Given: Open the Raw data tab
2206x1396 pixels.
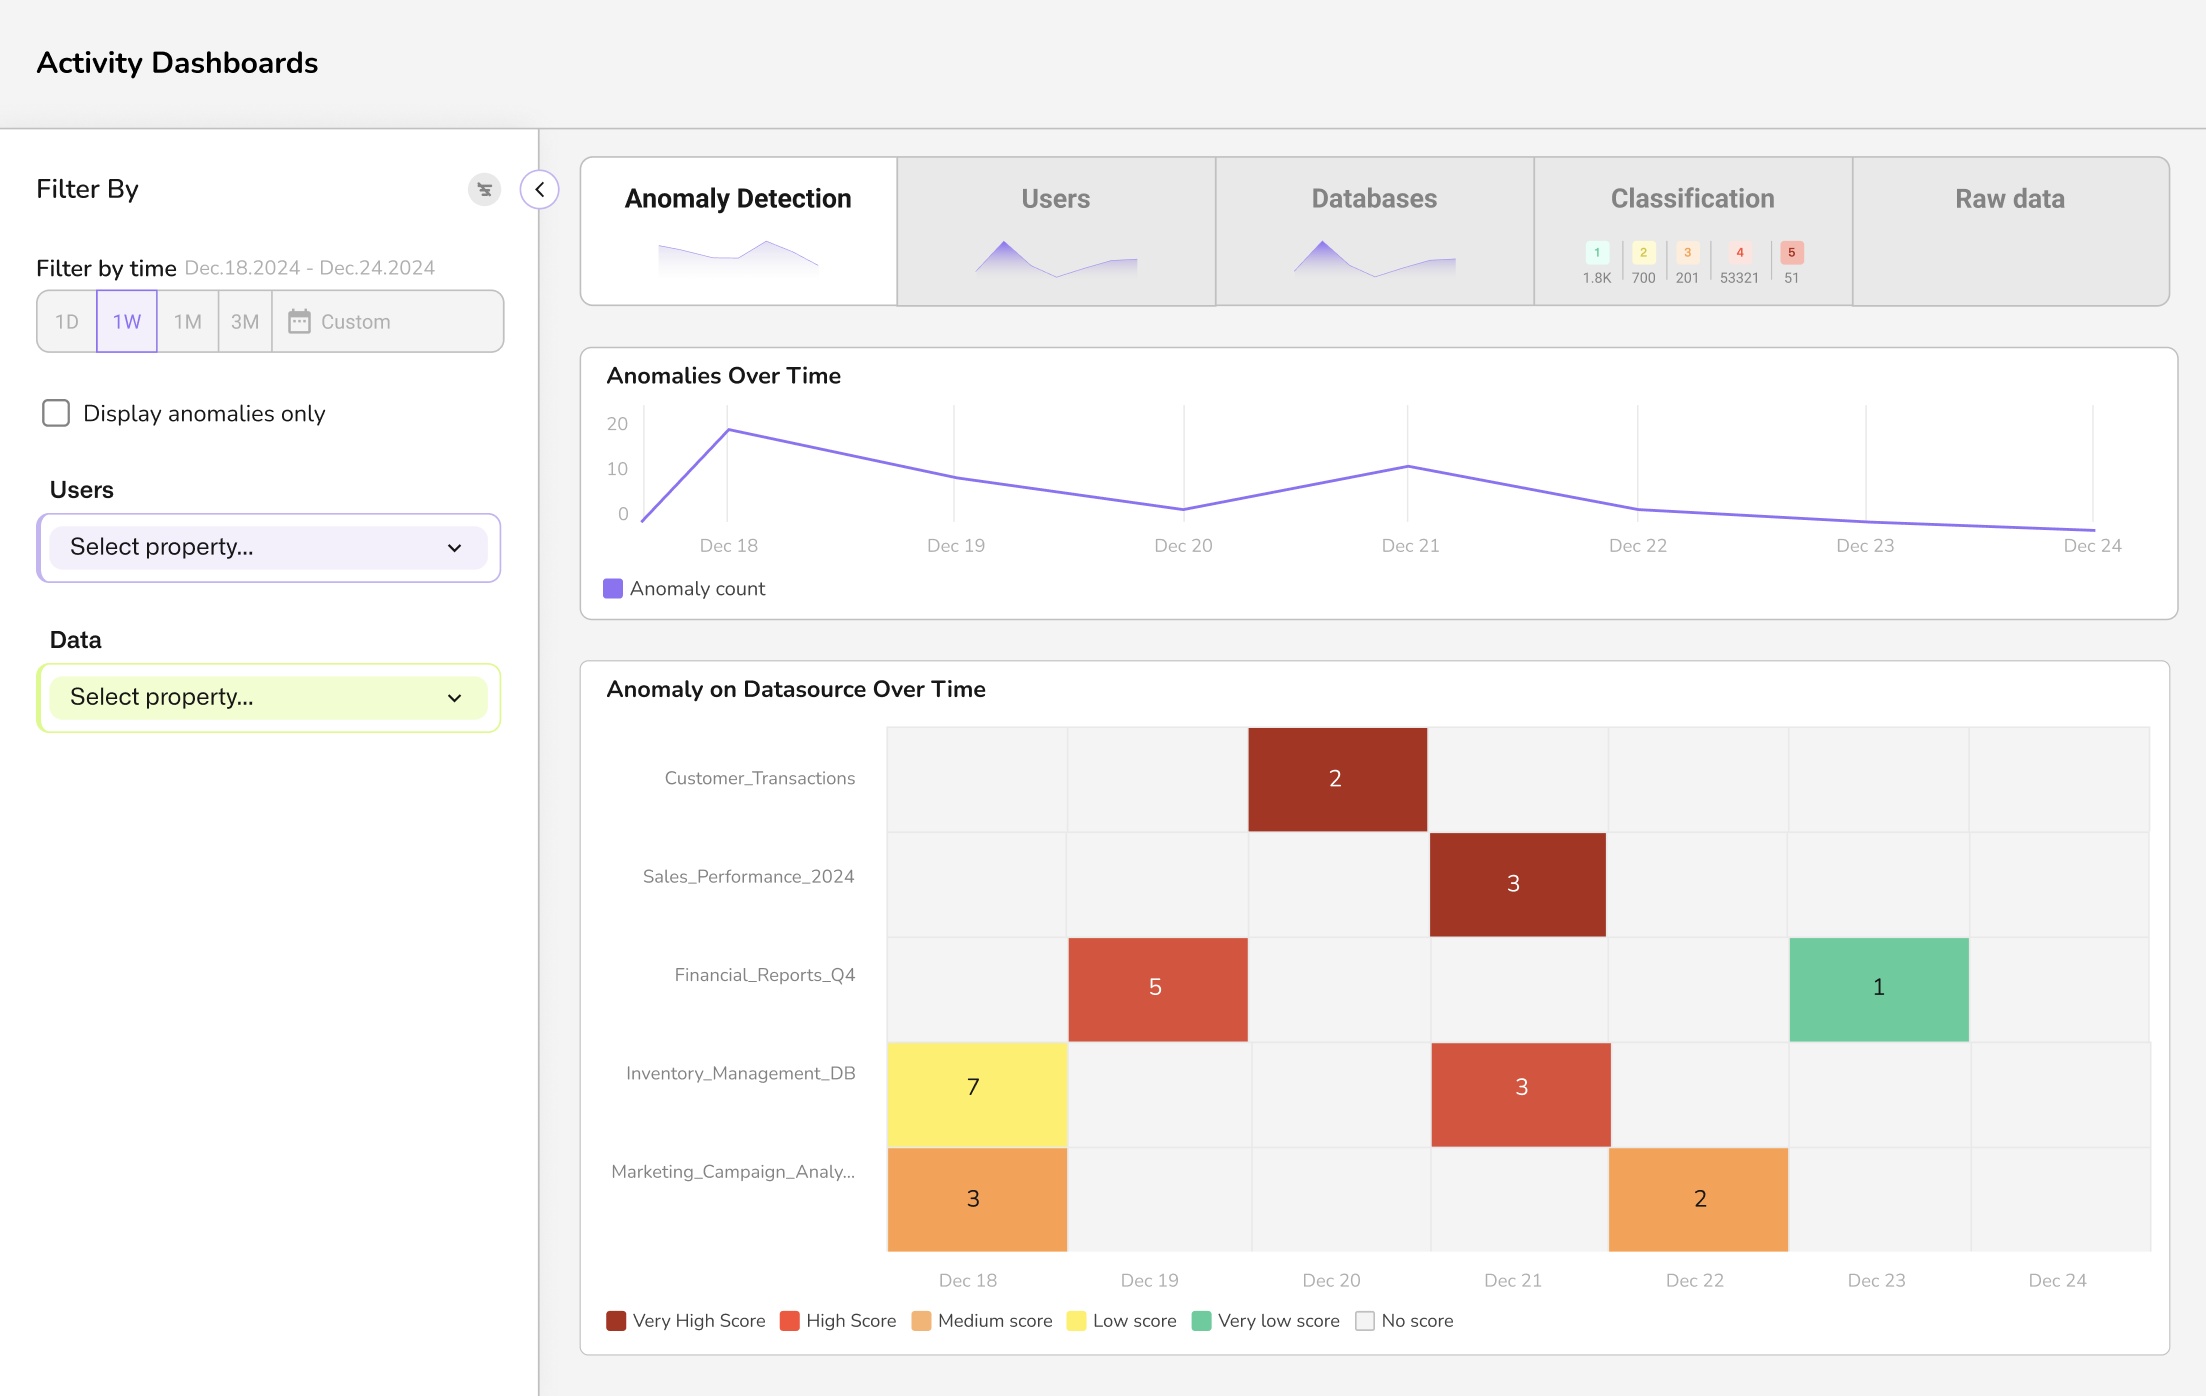Looking at the screenshot, I should [x=2010, y=199].
